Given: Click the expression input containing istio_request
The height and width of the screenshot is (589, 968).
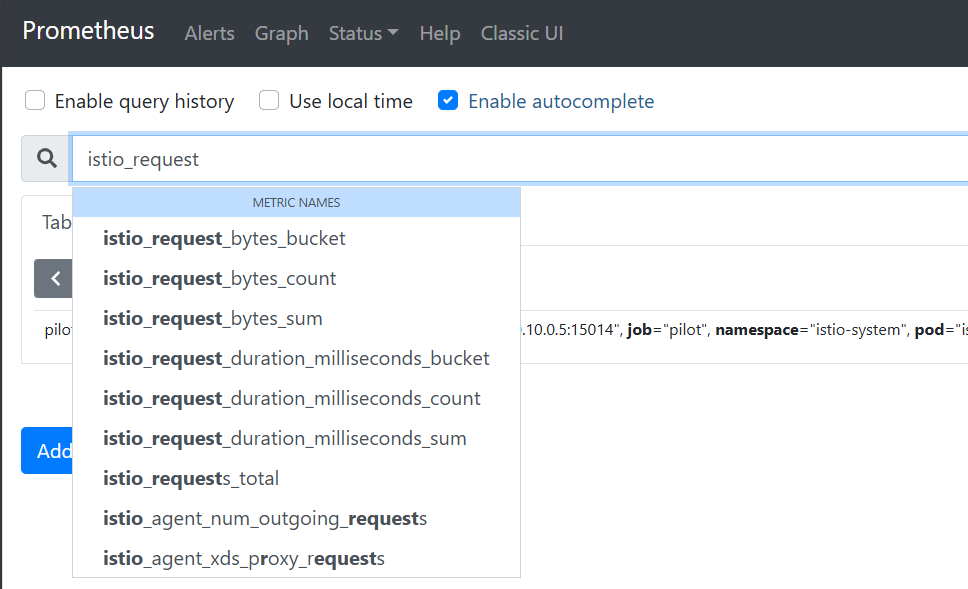Looking at the screenshot, I should pyautogui.click(x=520, y=159).
